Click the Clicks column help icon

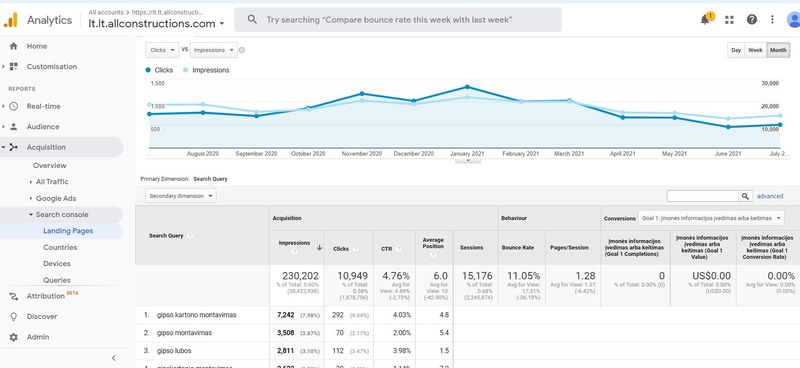point(355,249)
